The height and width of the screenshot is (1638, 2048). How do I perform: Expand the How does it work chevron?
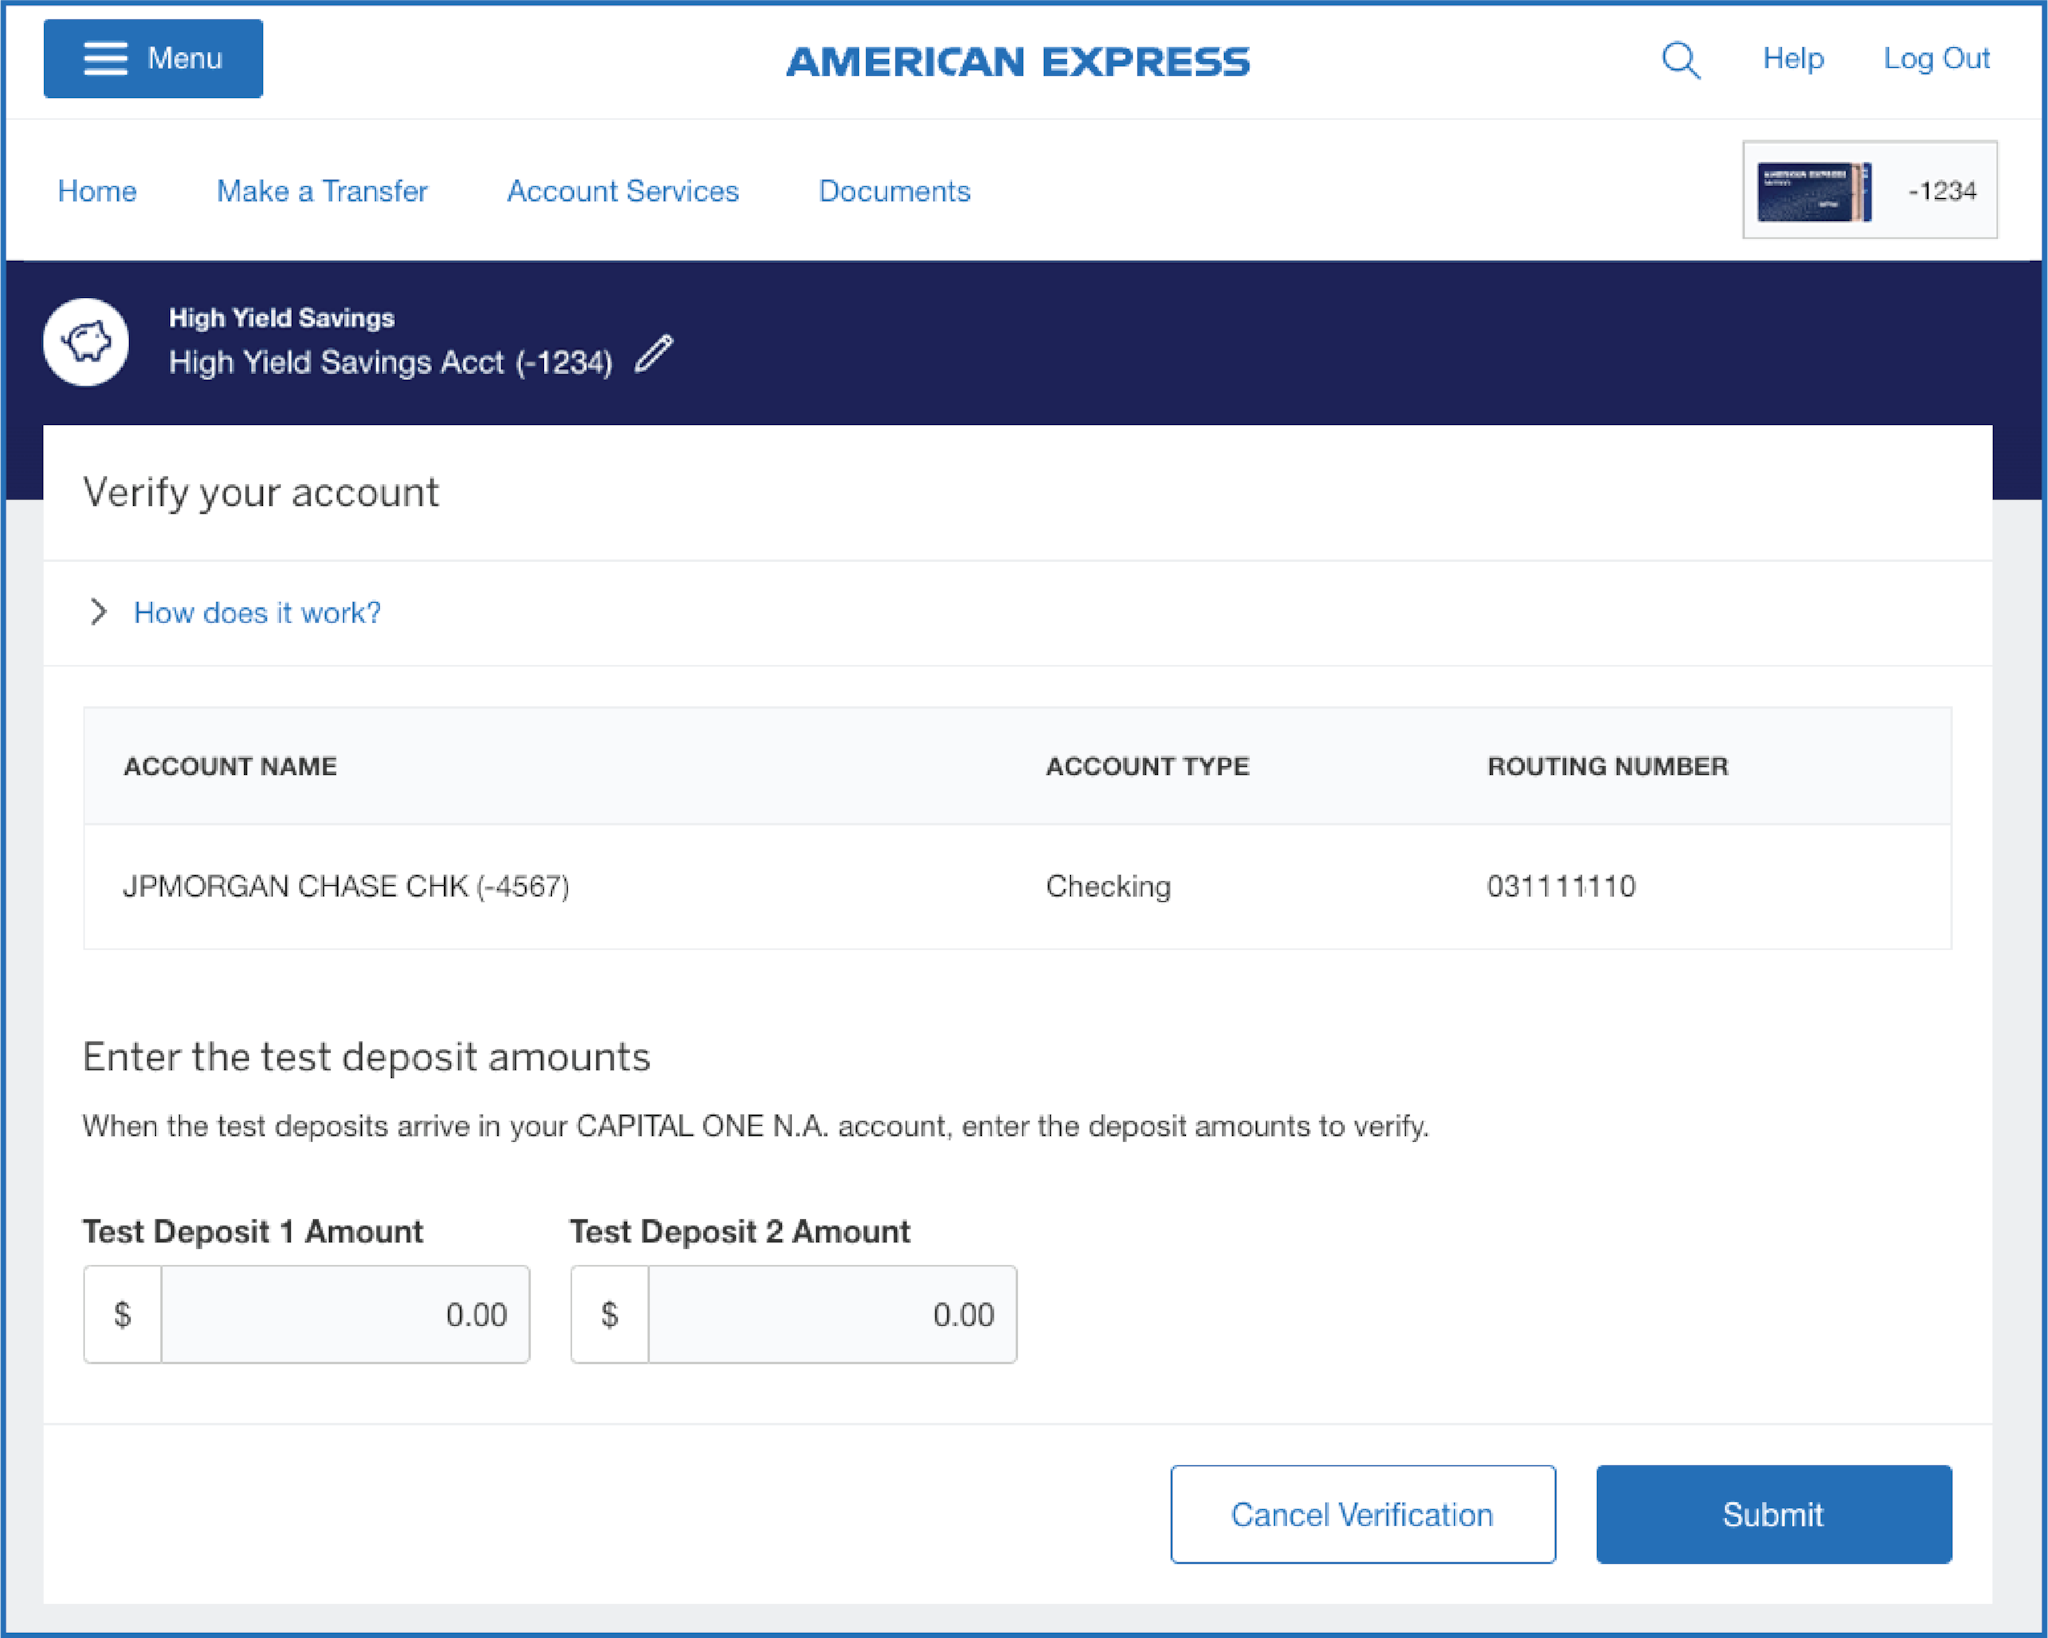(x=98, y=612)
